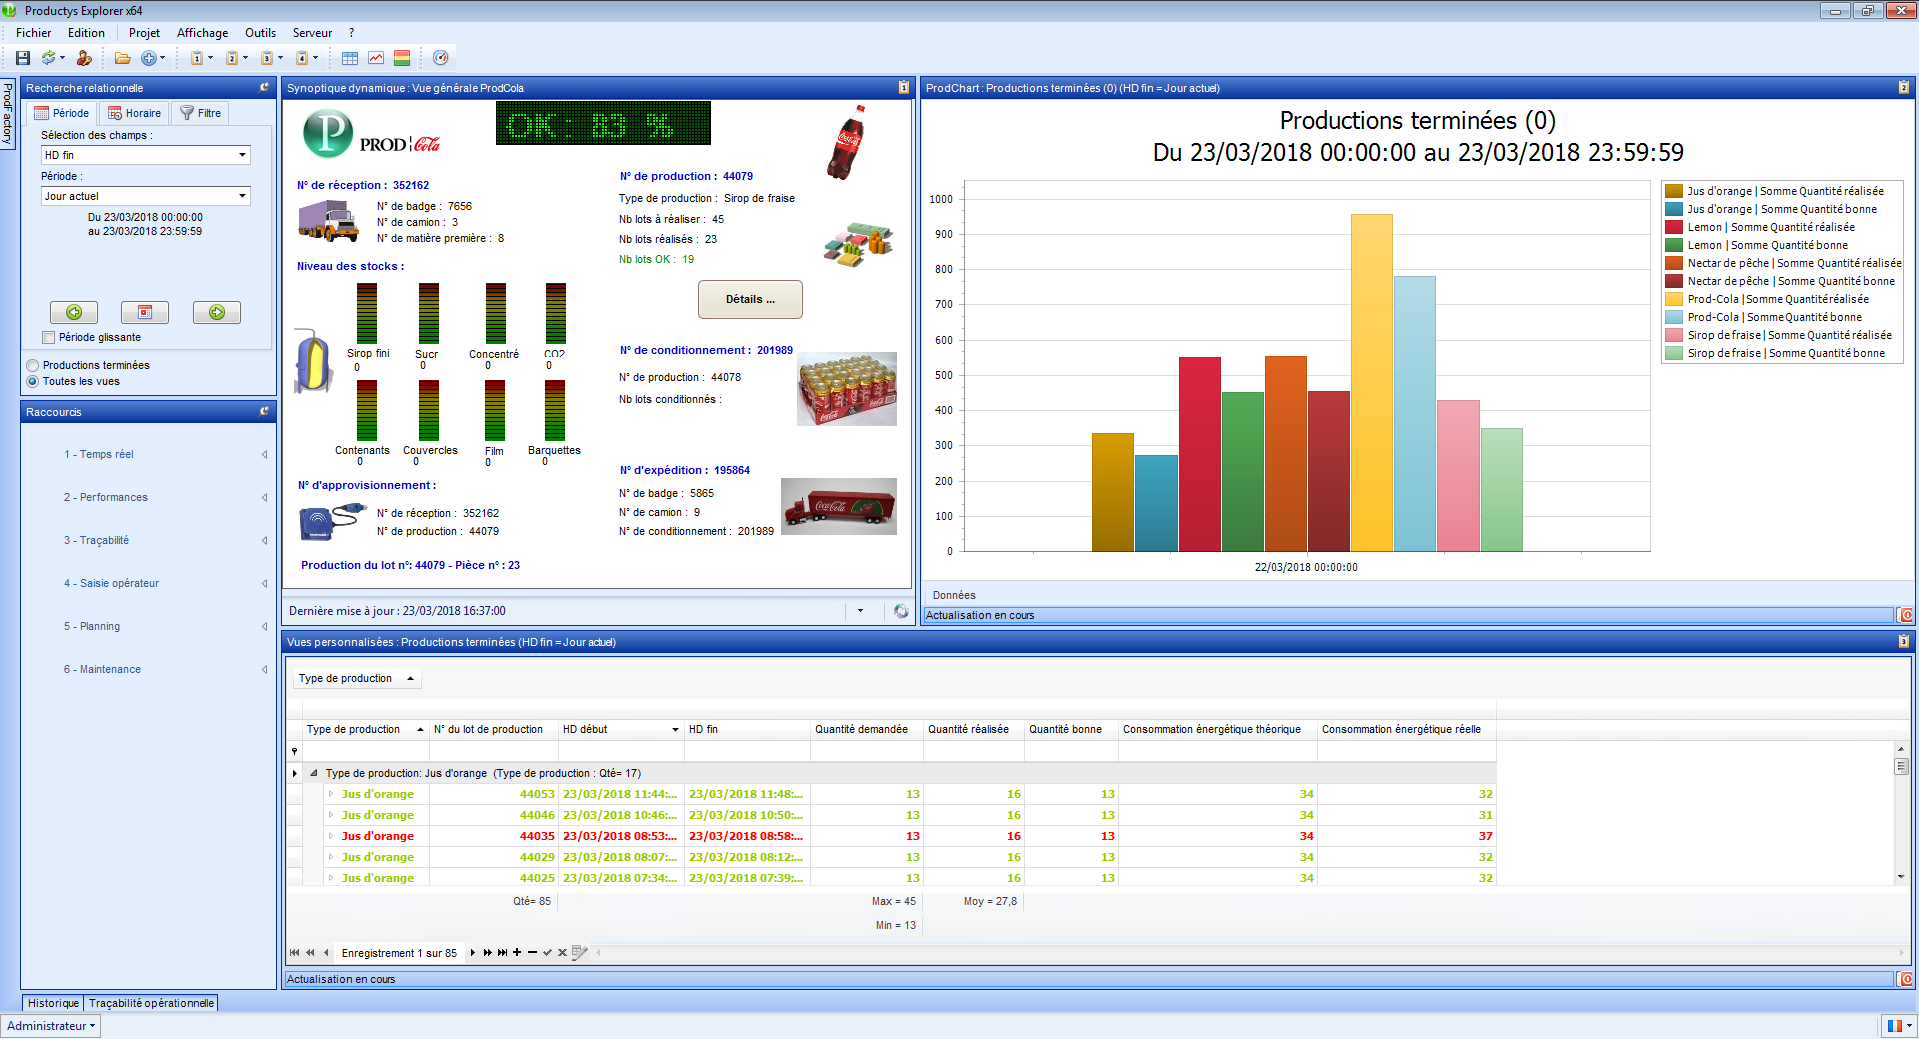Click the user with key icon
Viewport: 1919px width, 1039px height.
[x=84, y=58]
